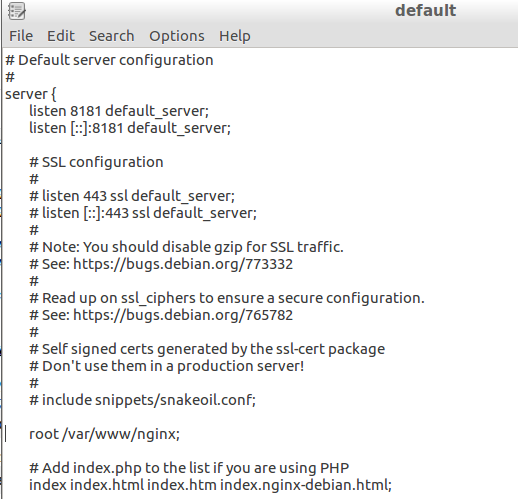Click the 'listen [::]:8181 default_server;' line

(x=130, y=128)
